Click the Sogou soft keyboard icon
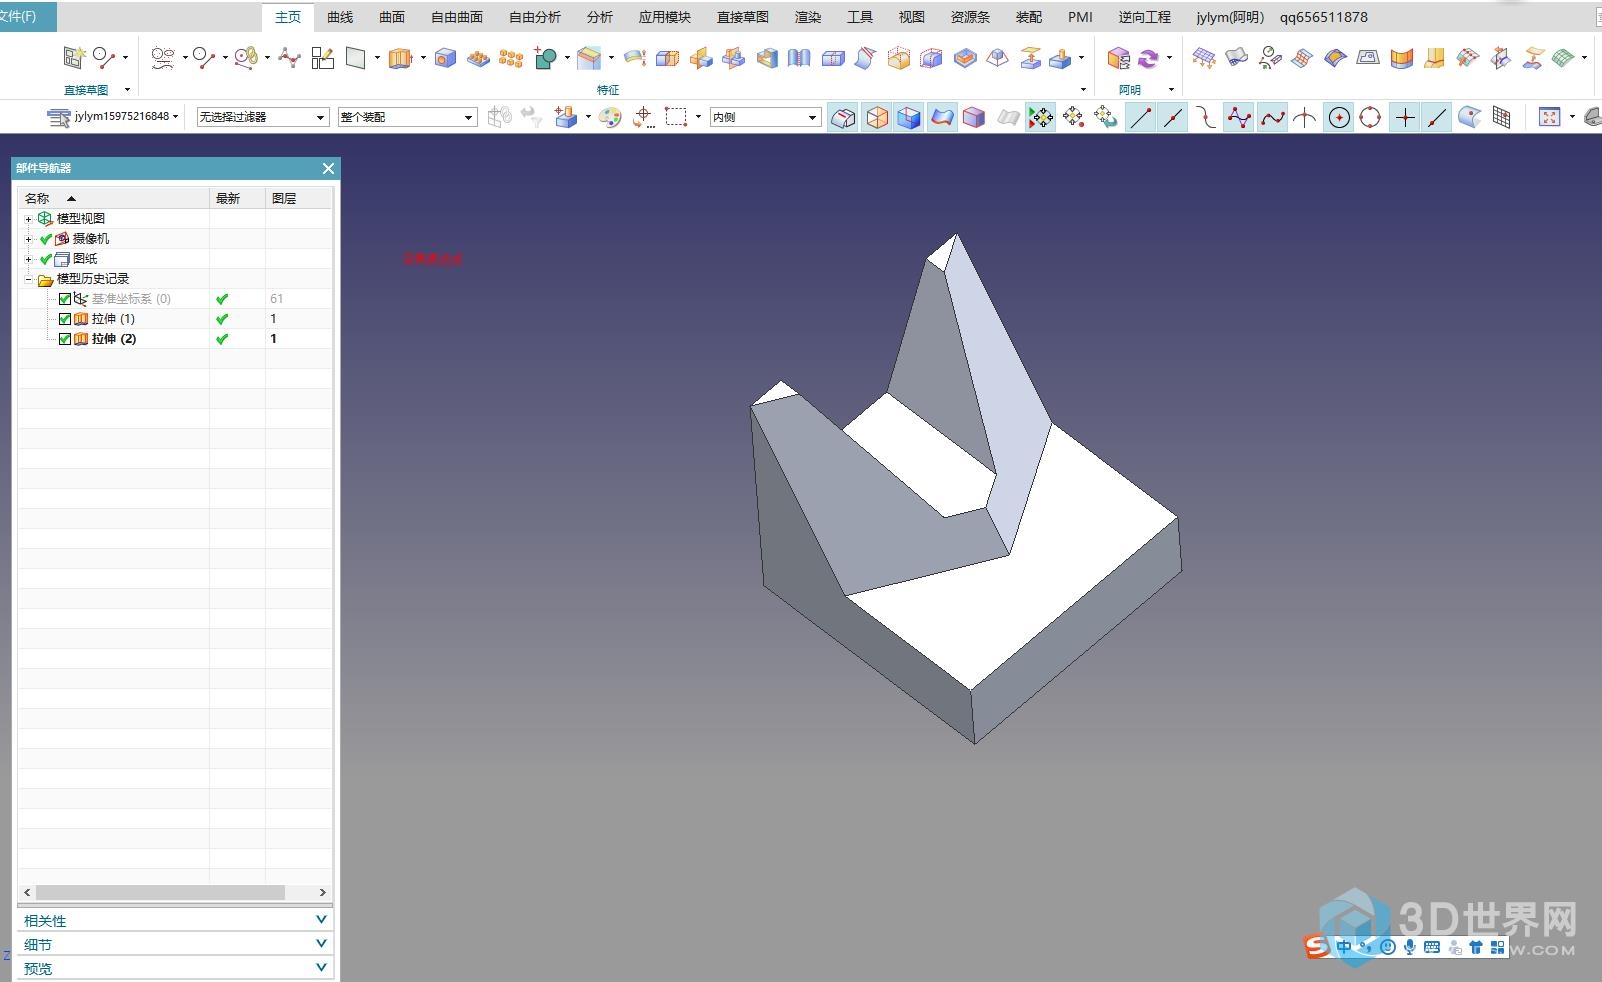Screen dimensions: 1602x982 click(1431, 946)
